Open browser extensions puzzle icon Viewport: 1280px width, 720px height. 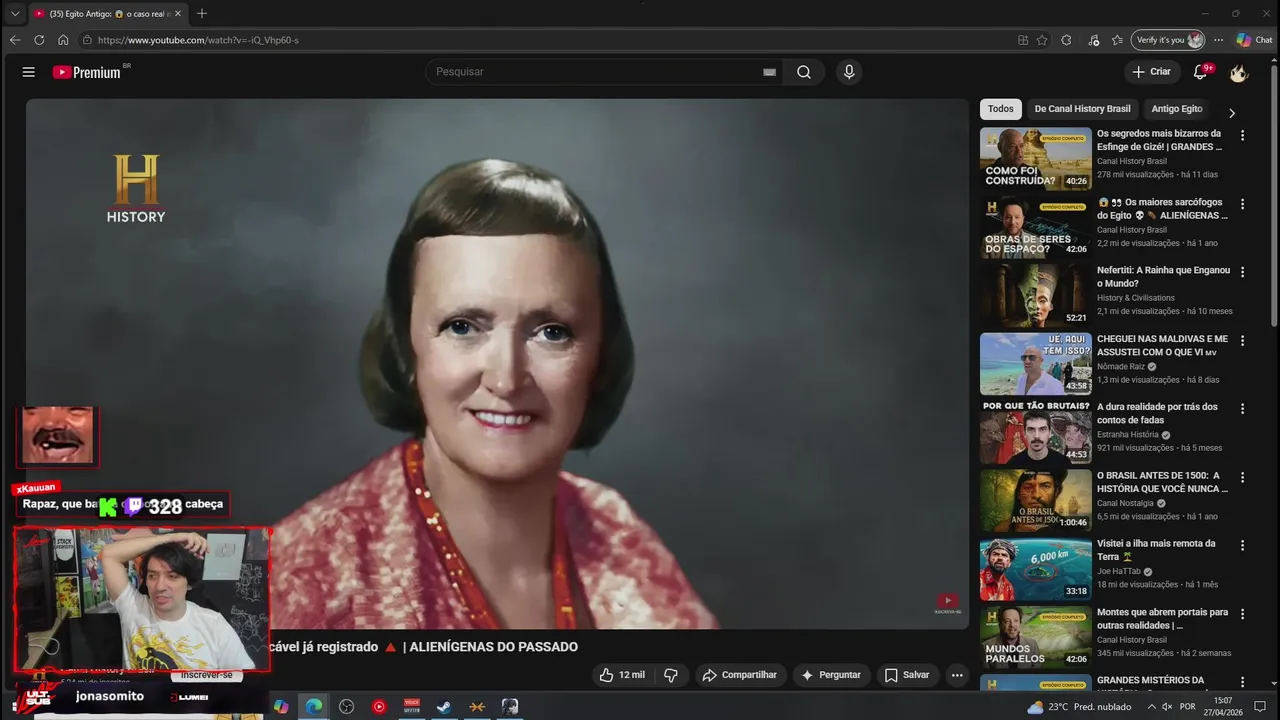(1066, 40)
